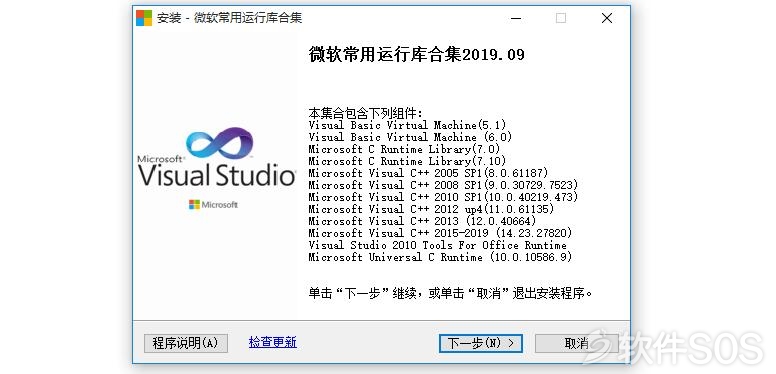Follow the 检查更新 link
This screenshot has height=374, width=776.
pyautogui.click(x=273, y=342)
